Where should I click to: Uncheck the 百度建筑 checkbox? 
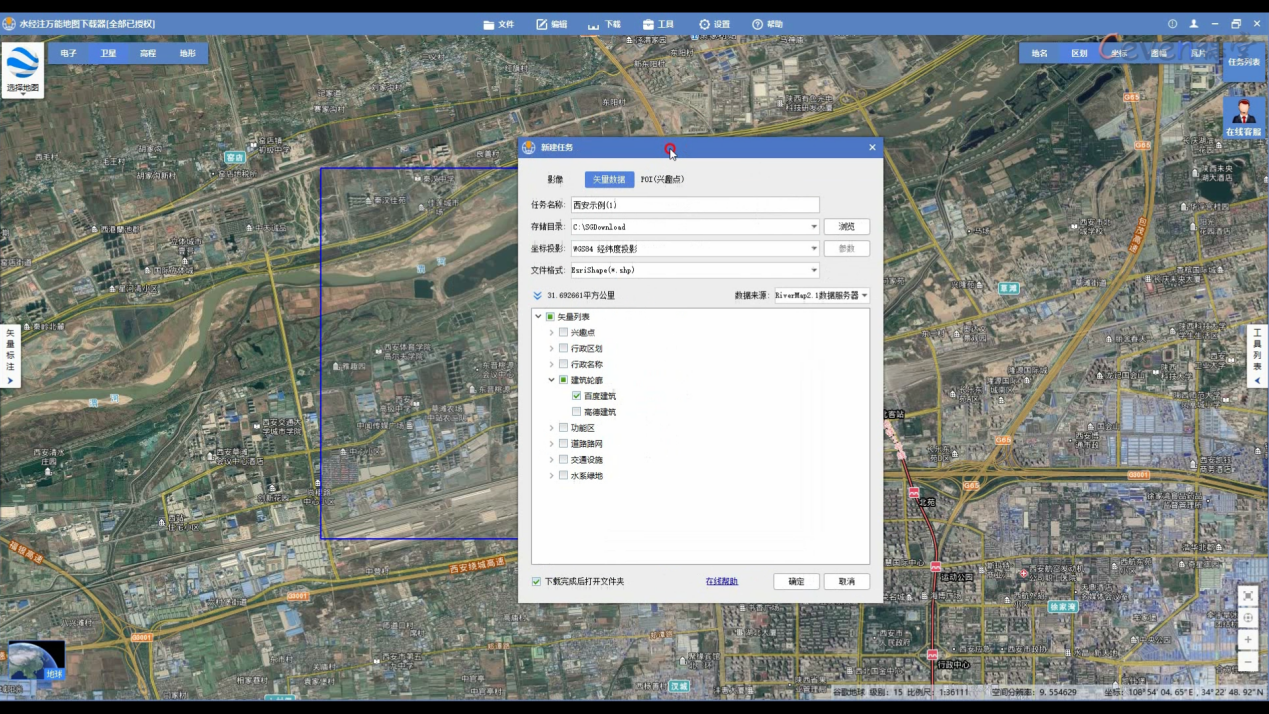click(x=576, y=396)
